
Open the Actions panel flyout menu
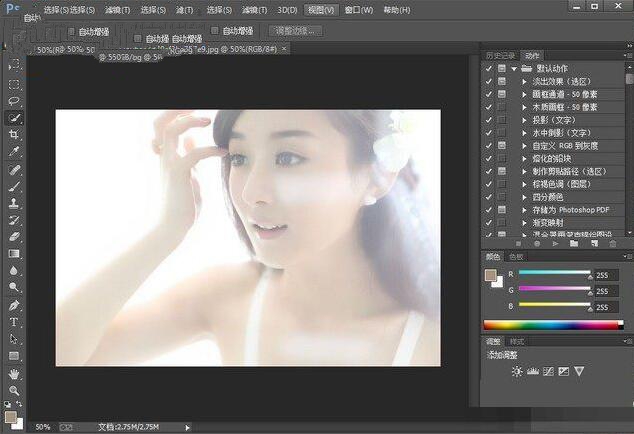point(629,55)
